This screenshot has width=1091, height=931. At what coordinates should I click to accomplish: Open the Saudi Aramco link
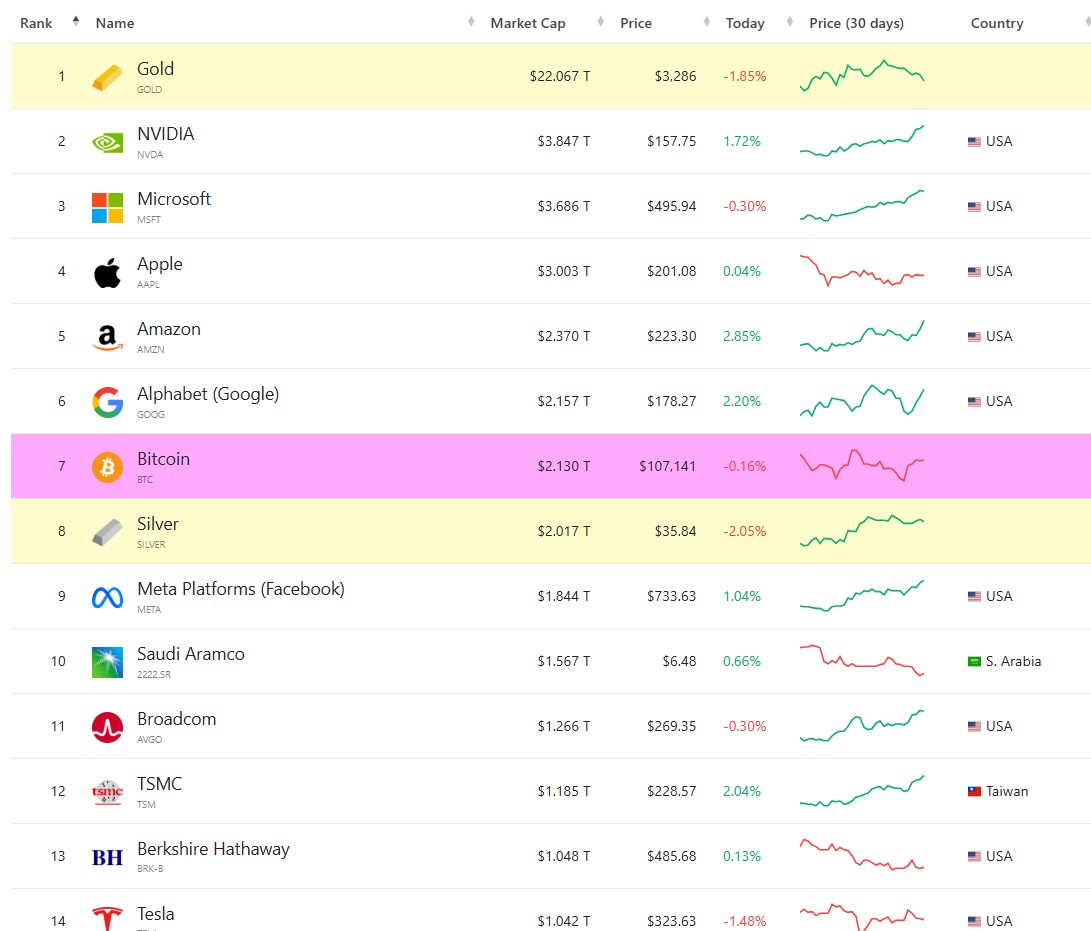click(191, 654)
